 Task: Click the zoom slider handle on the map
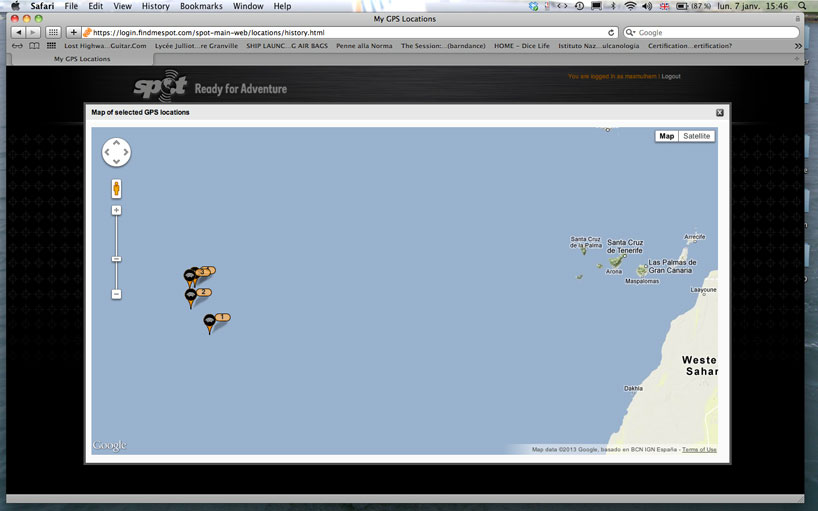(116, 259)
